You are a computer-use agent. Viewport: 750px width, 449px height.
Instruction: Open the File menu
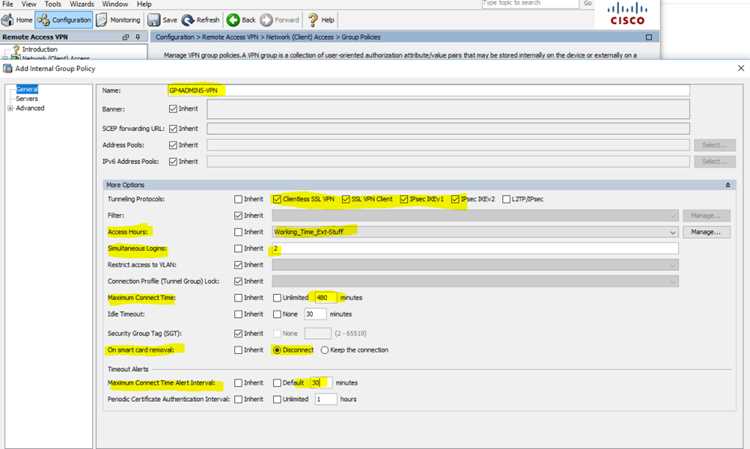8,4
